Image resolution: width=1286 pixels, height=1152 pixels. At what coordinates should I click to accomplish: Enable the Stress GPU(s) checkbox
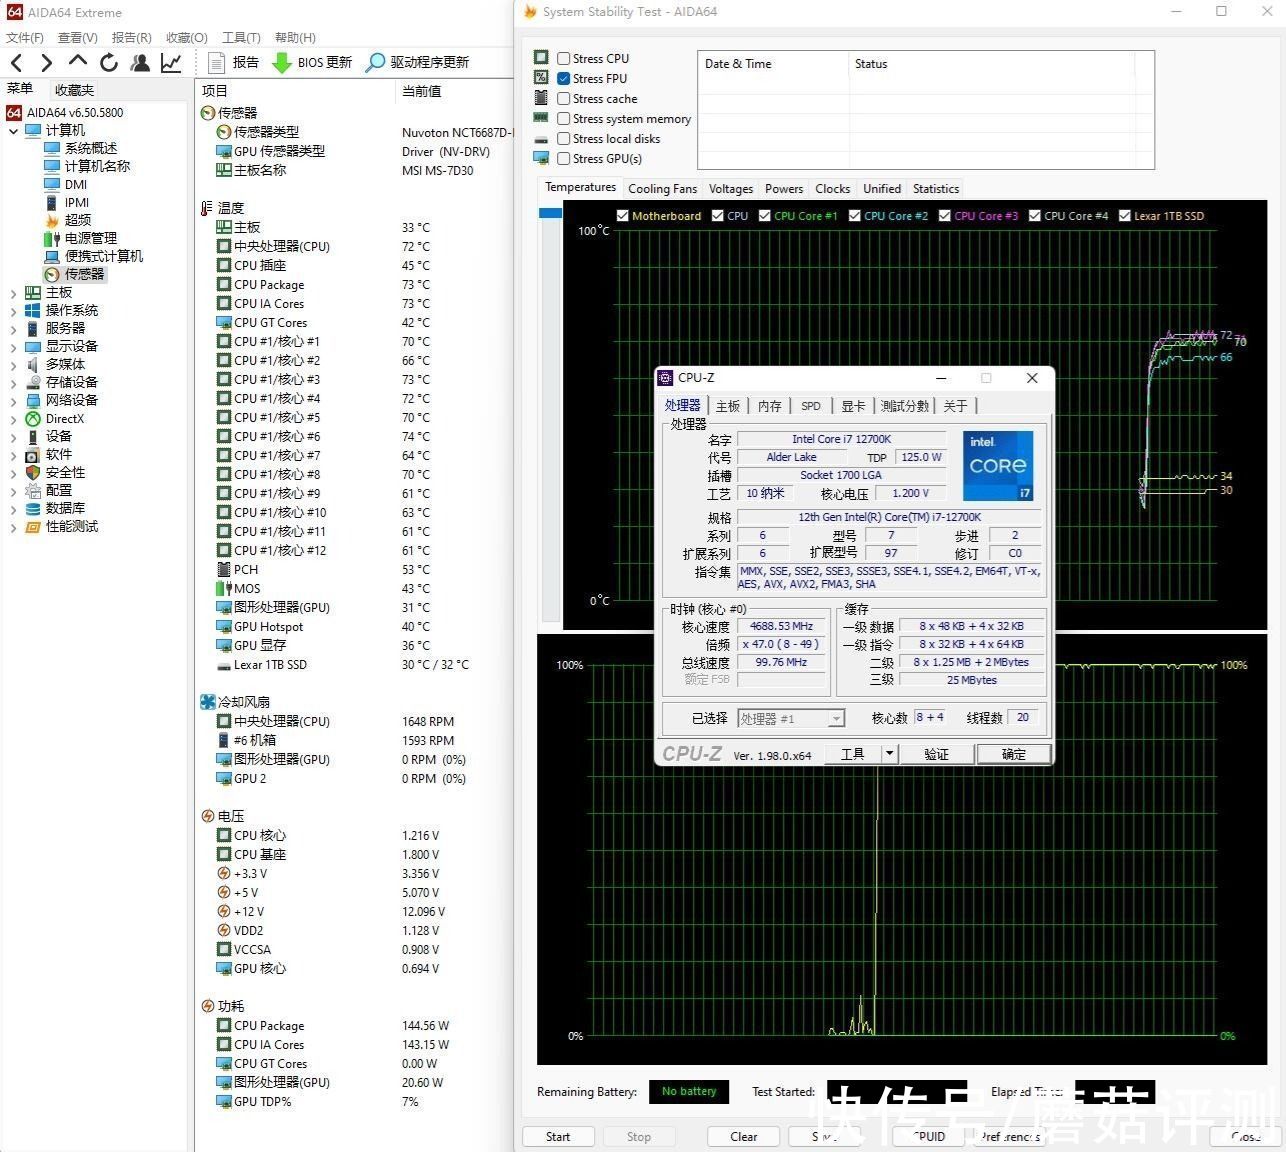click(564, 158)
